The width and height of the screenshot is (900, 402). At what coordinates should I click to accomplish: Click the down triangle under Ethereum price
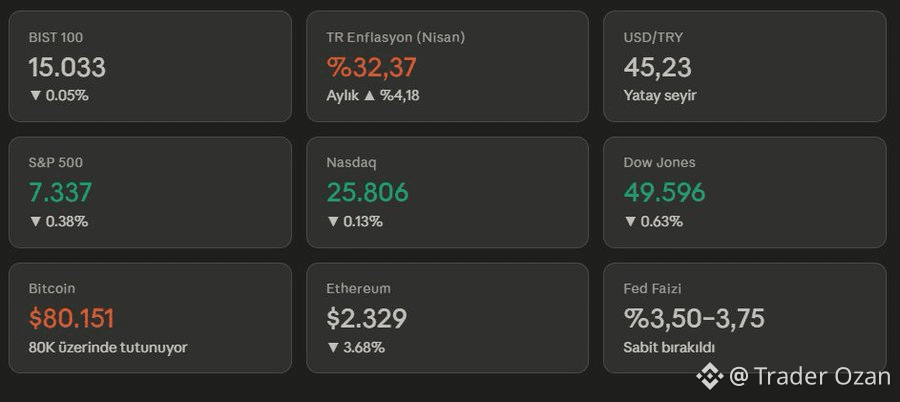333,347
